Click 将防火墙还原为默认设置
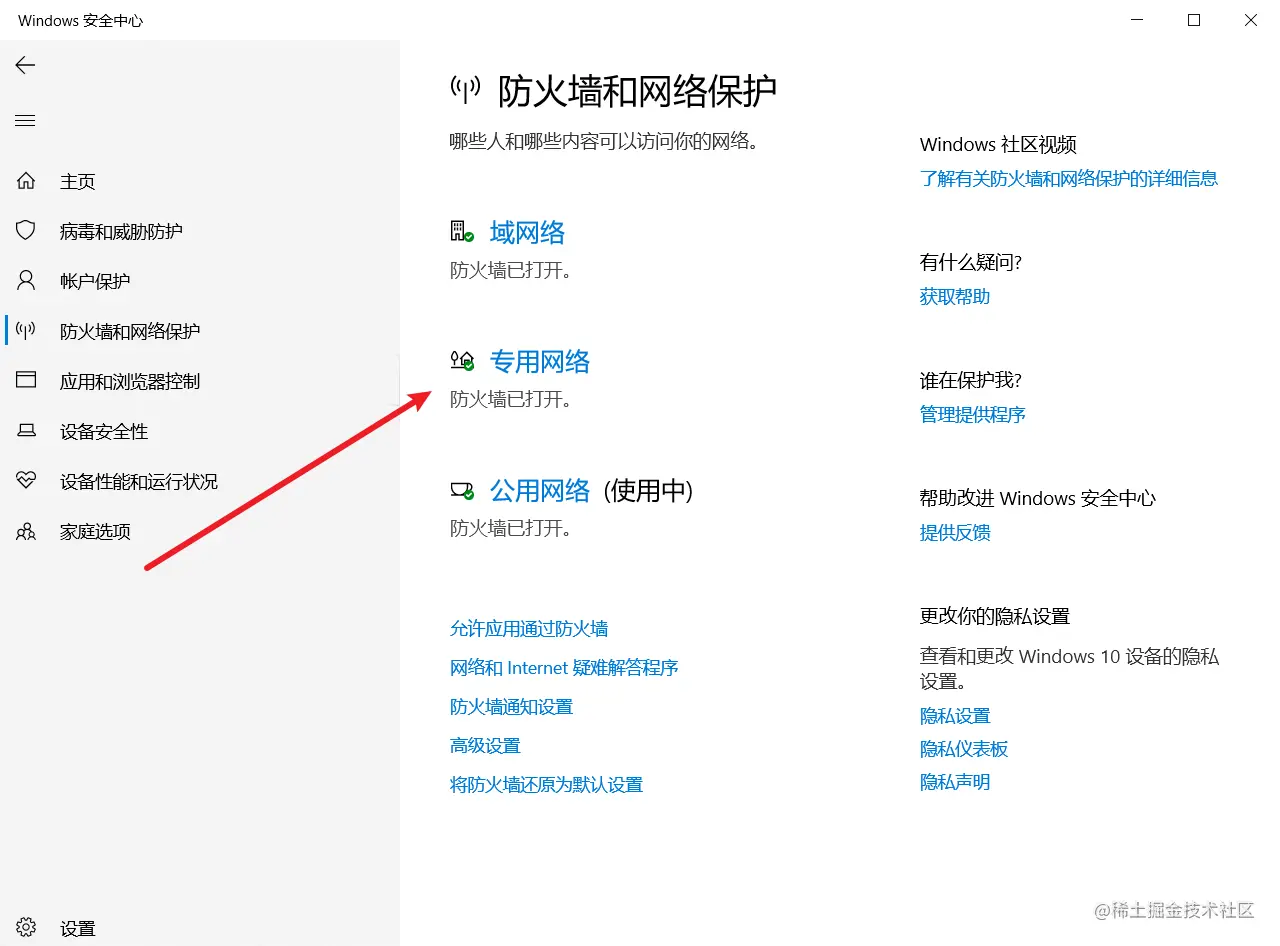The height and width of the screenshot is (946, 1280). point(546,784)
